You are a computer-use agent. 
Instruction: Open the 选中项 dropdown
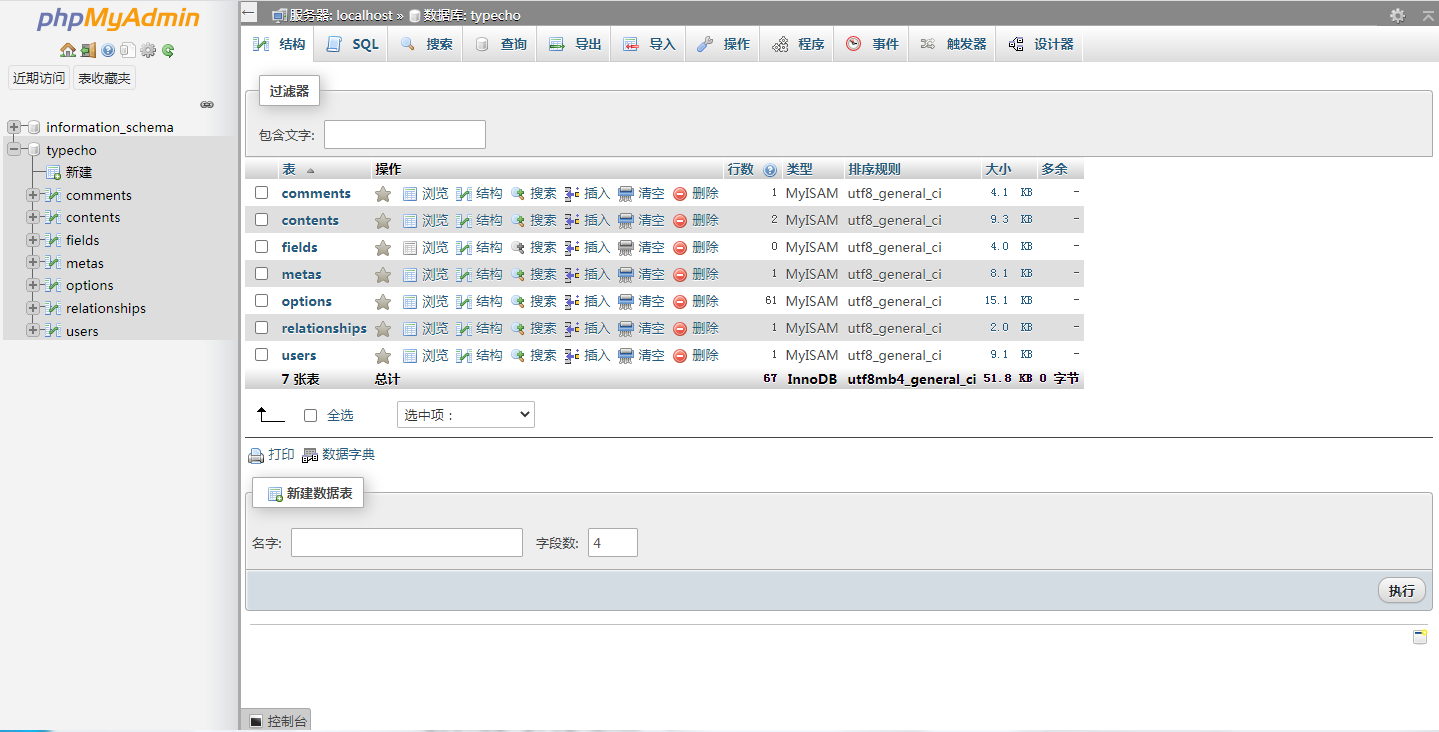click(x=465, y=415)
